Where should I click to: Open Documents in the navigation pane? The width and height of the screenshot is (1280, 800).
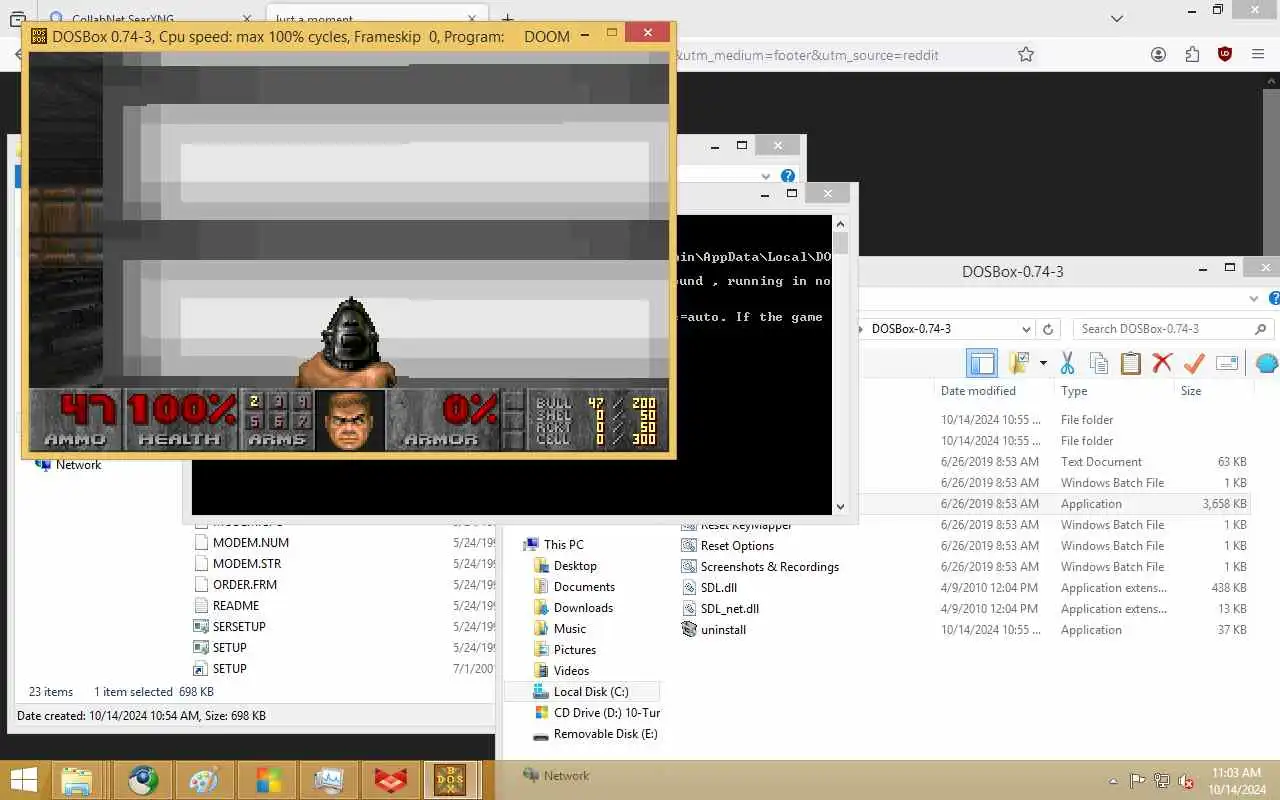[584, 587]
